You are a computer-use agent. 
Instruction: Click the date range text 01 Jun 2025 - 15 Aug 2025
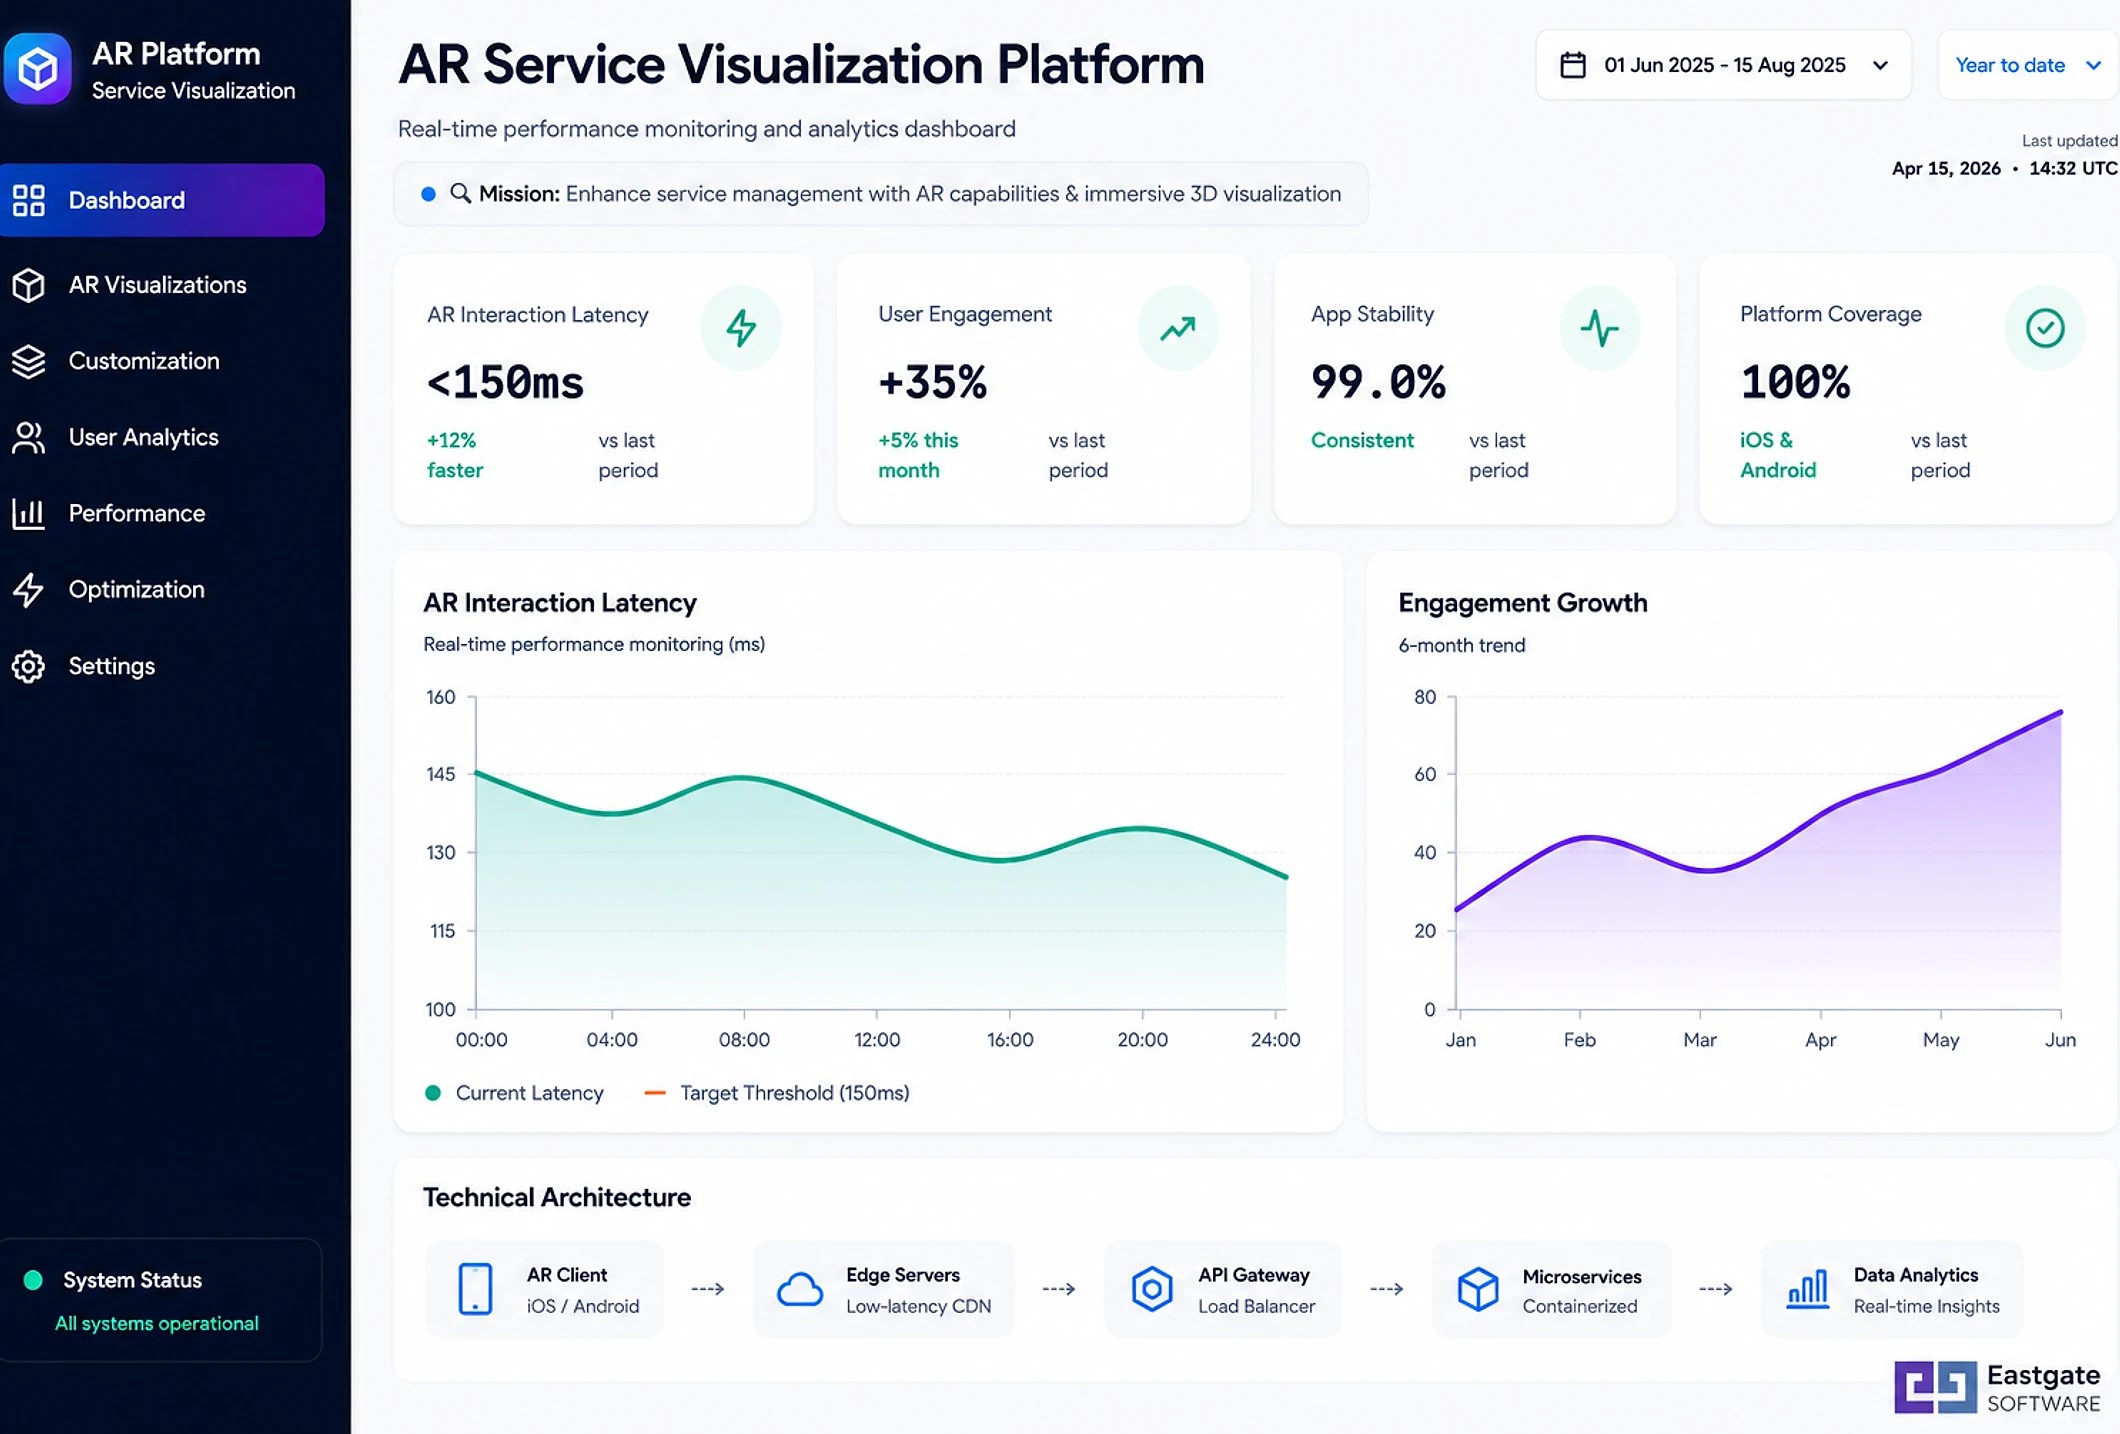point(1725,65)
